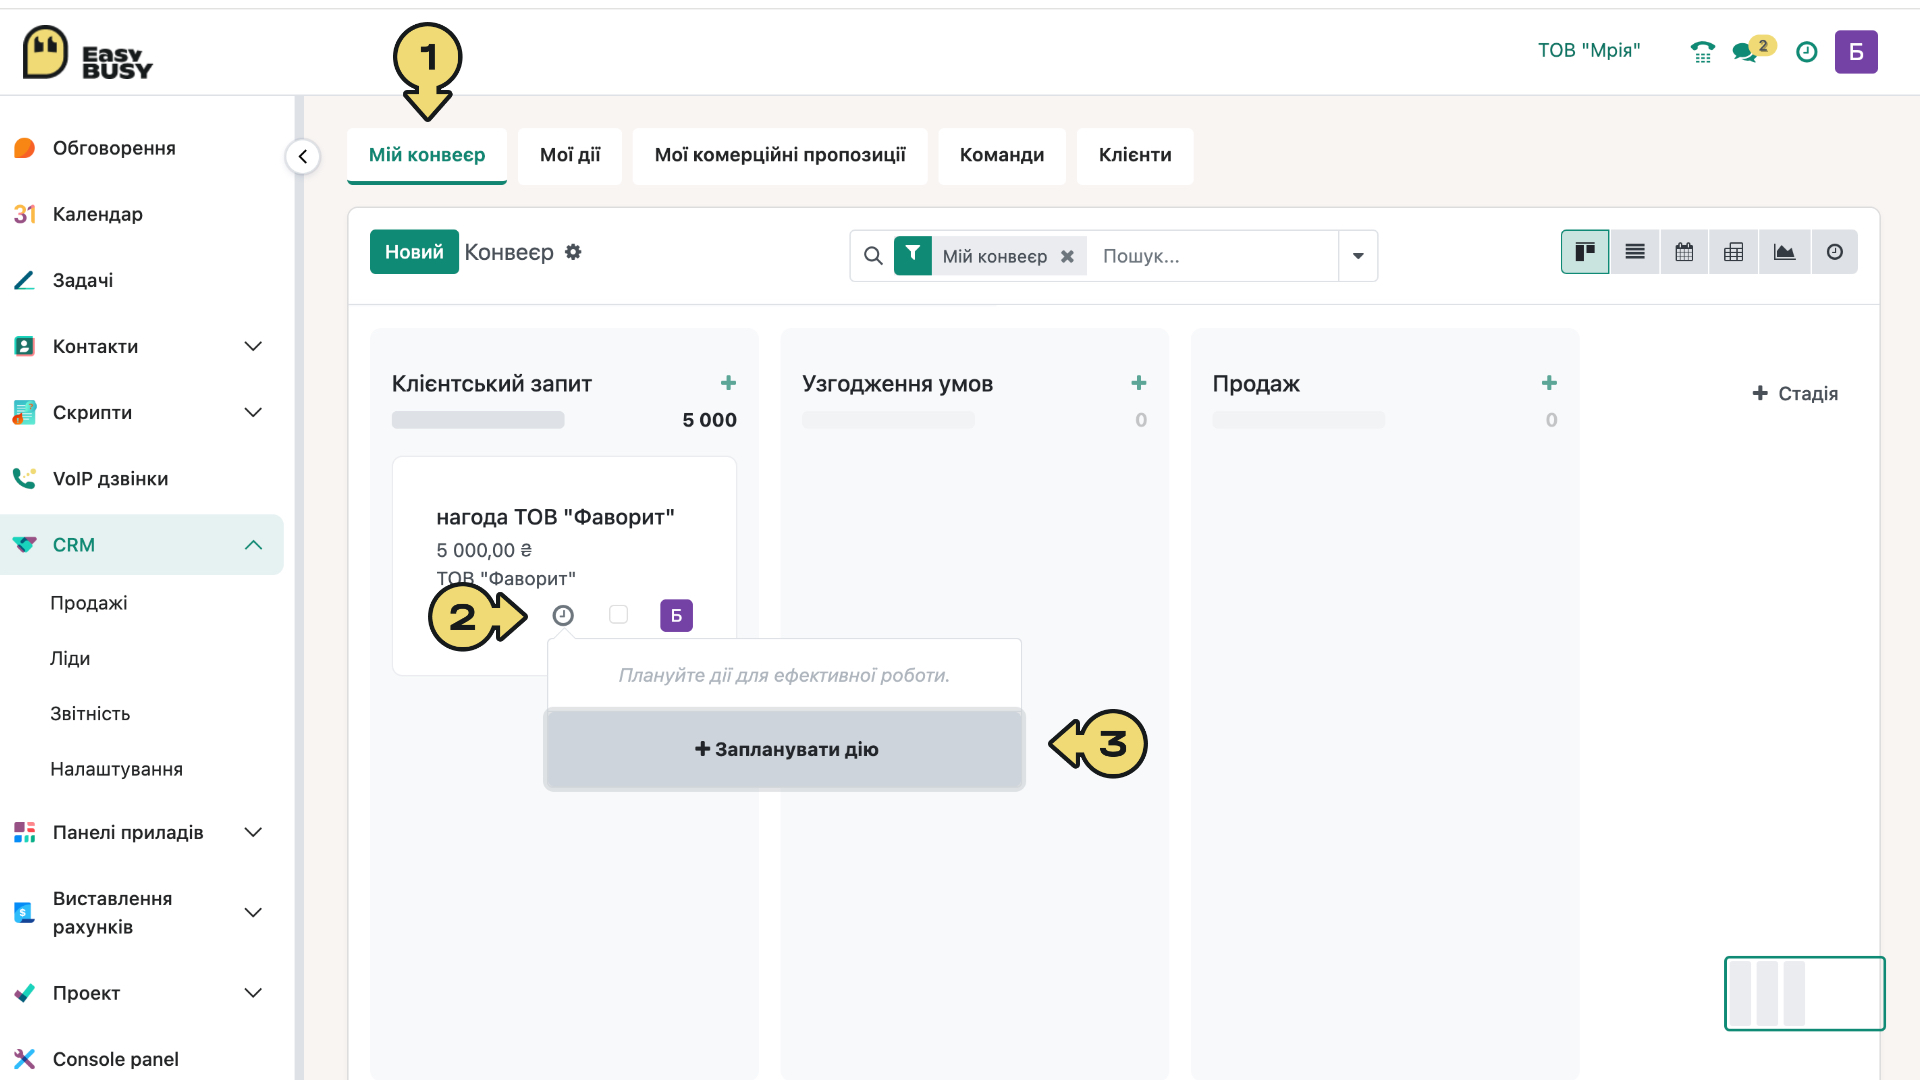Open the нагода ТОВ "Фаворит" card title

click(x=555, y=517)
